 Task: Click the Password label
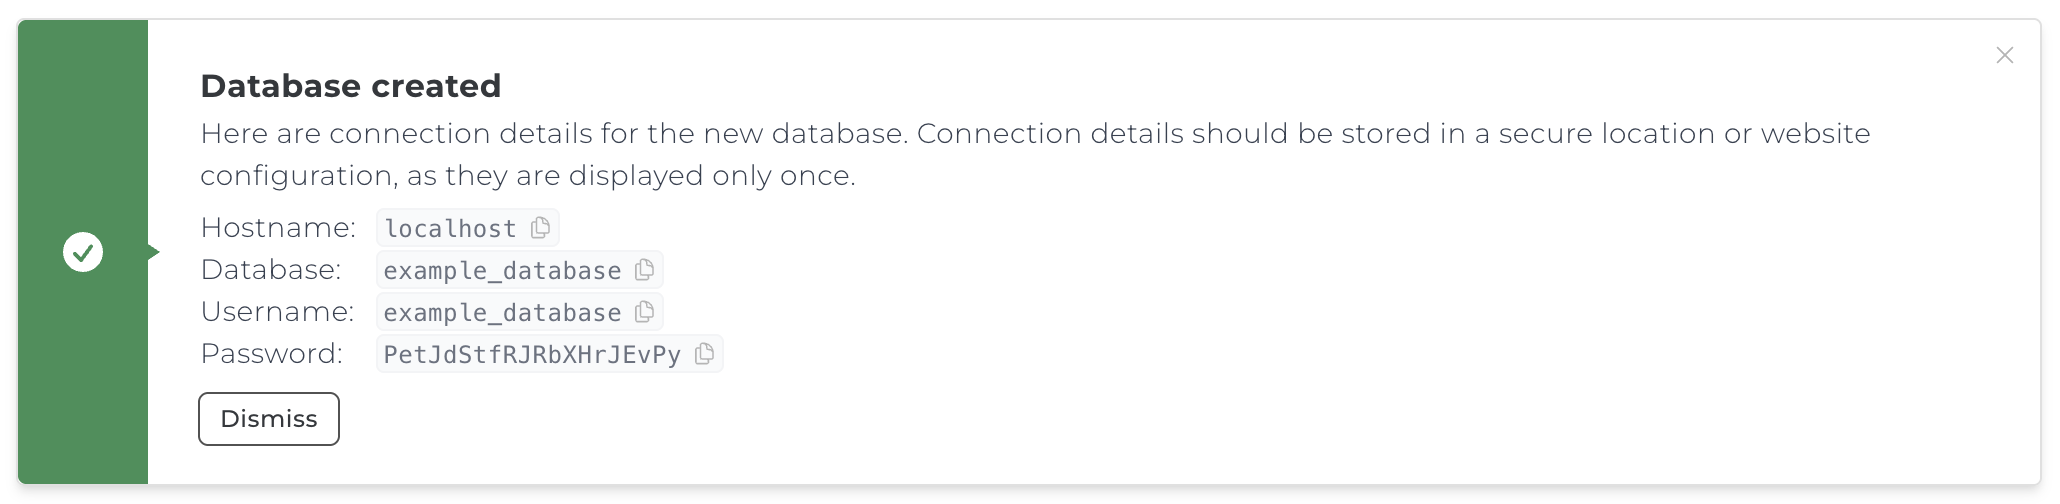point(271,354)
